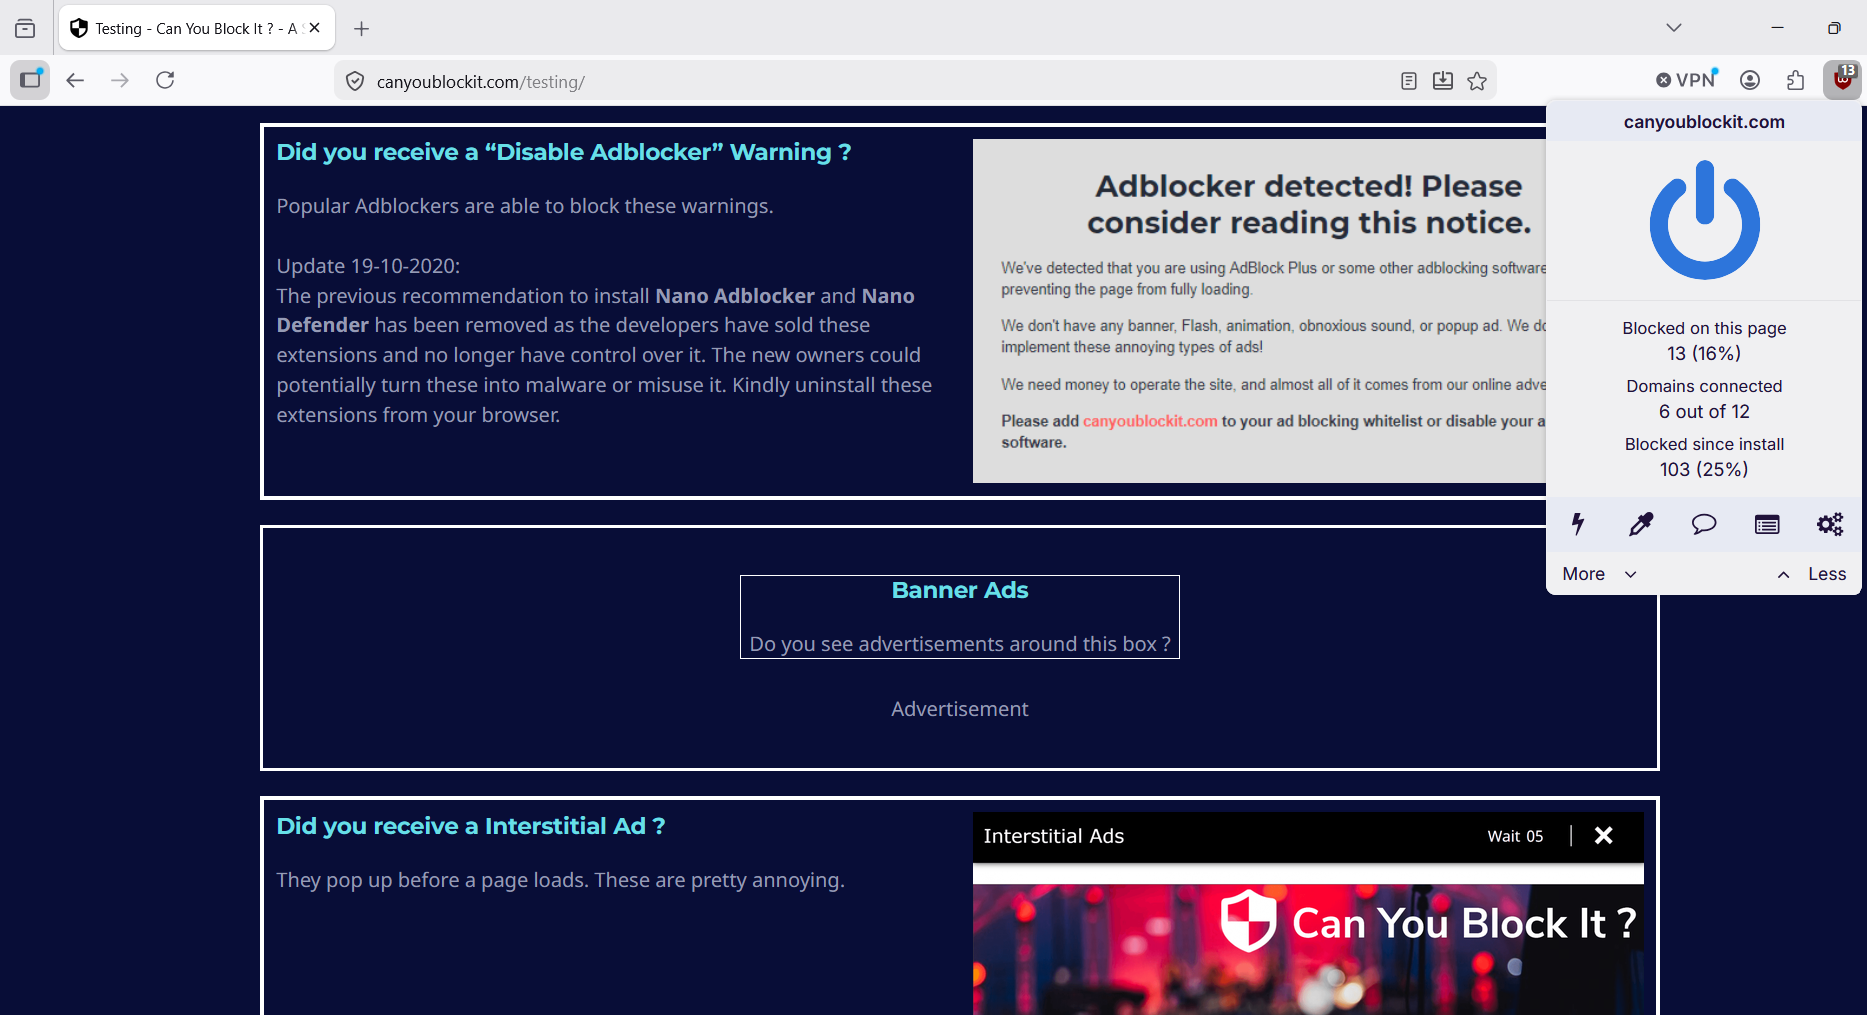Report an issue via speech bubble icon
Image resolution: width=1867 pixels, height=1015 pixels.
coord(1704,524)
